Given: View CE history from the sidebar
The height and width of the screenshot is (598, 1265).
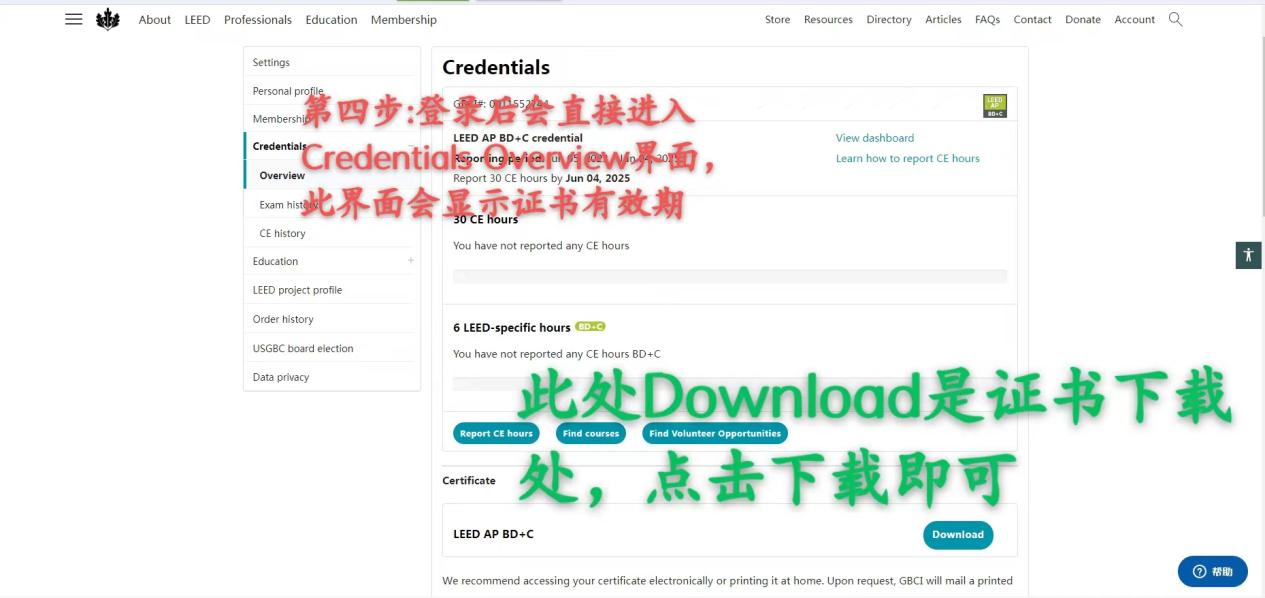Looking at the screenshot, I should (x=282, y=233).
